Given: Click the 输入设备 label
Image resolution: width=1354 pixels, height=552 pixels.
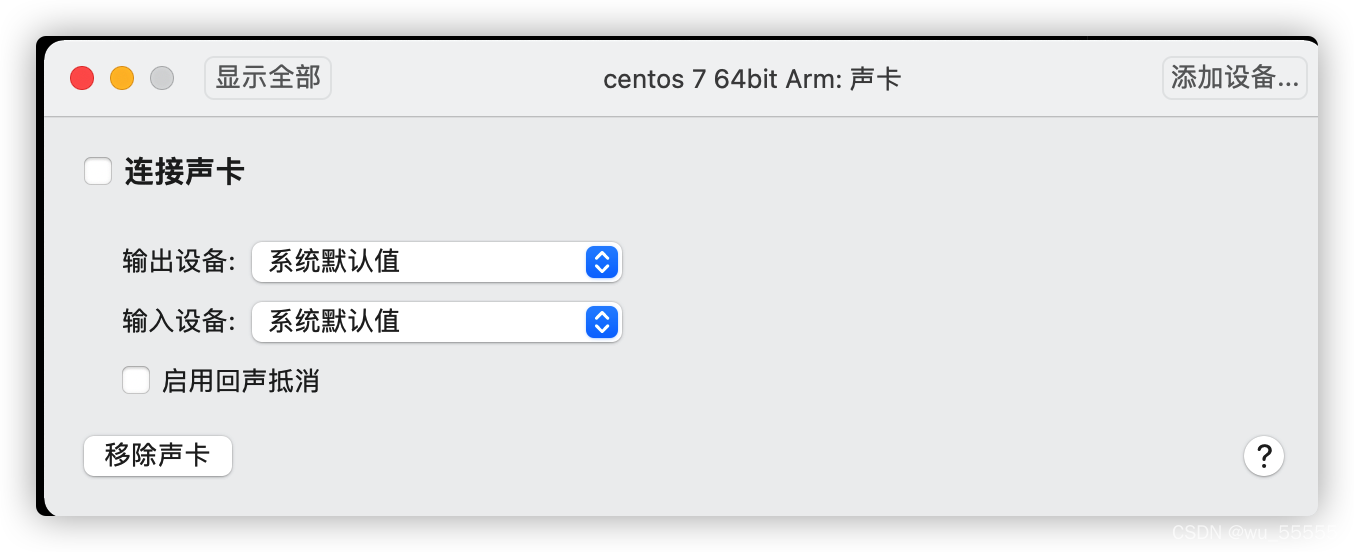Looking at the screenshot, I should (x=179, y=321).
